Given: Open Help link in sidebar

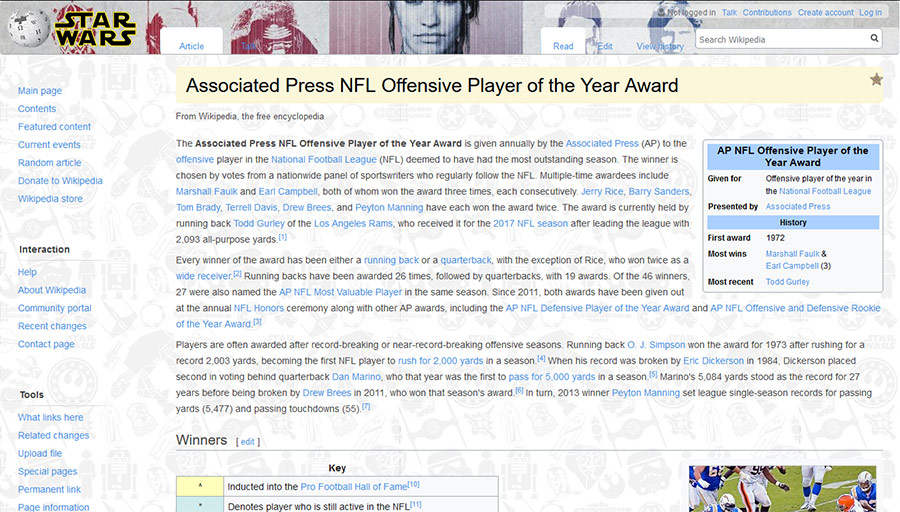Looking at the screenshot, I should (x=27, y=272).
